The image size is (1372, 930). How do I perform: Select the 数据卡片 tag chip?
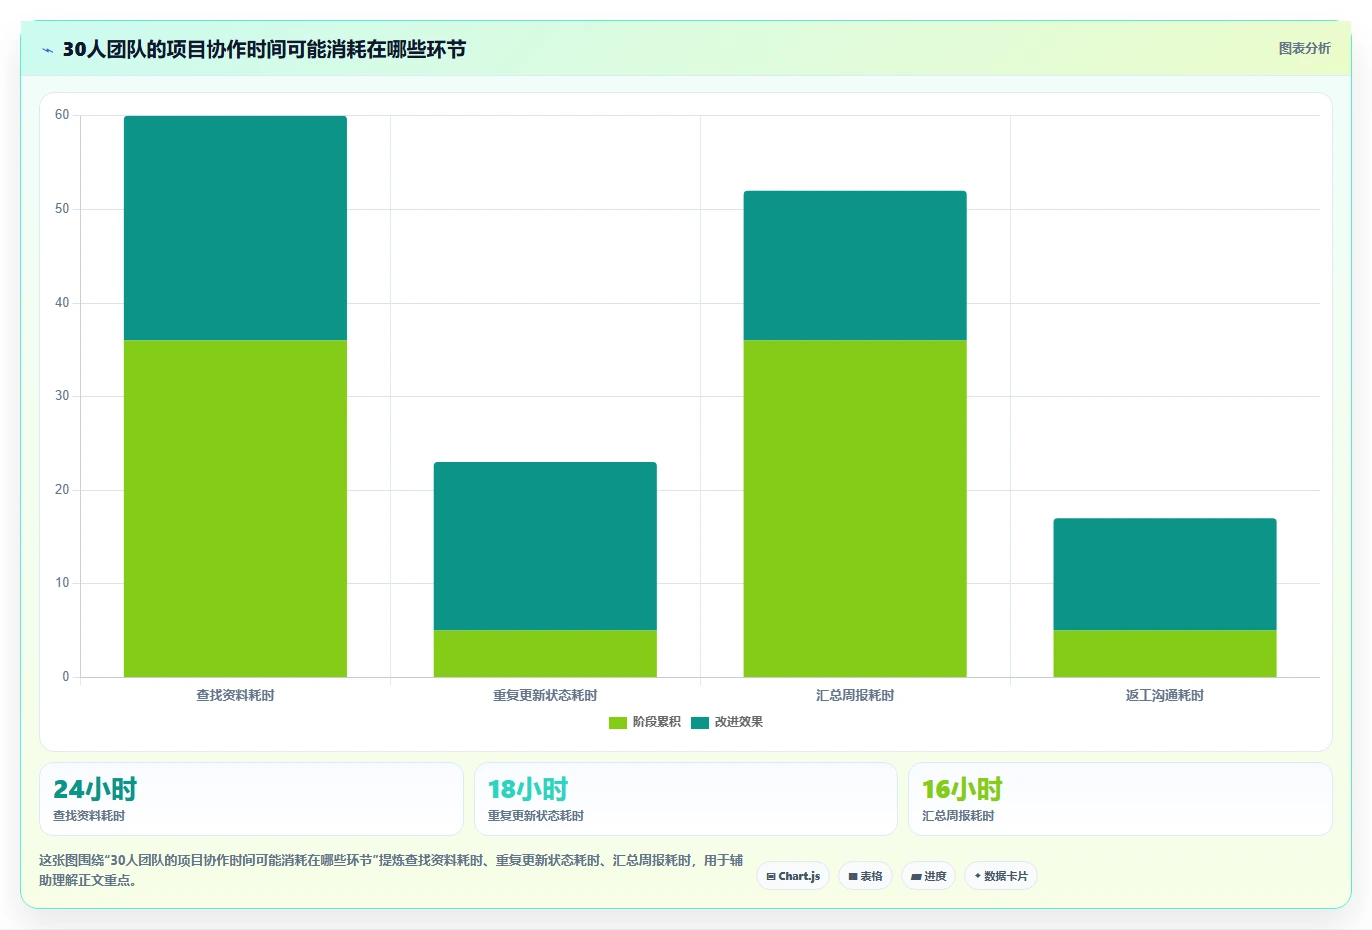pyautogui.click(x=1001, y=876)
